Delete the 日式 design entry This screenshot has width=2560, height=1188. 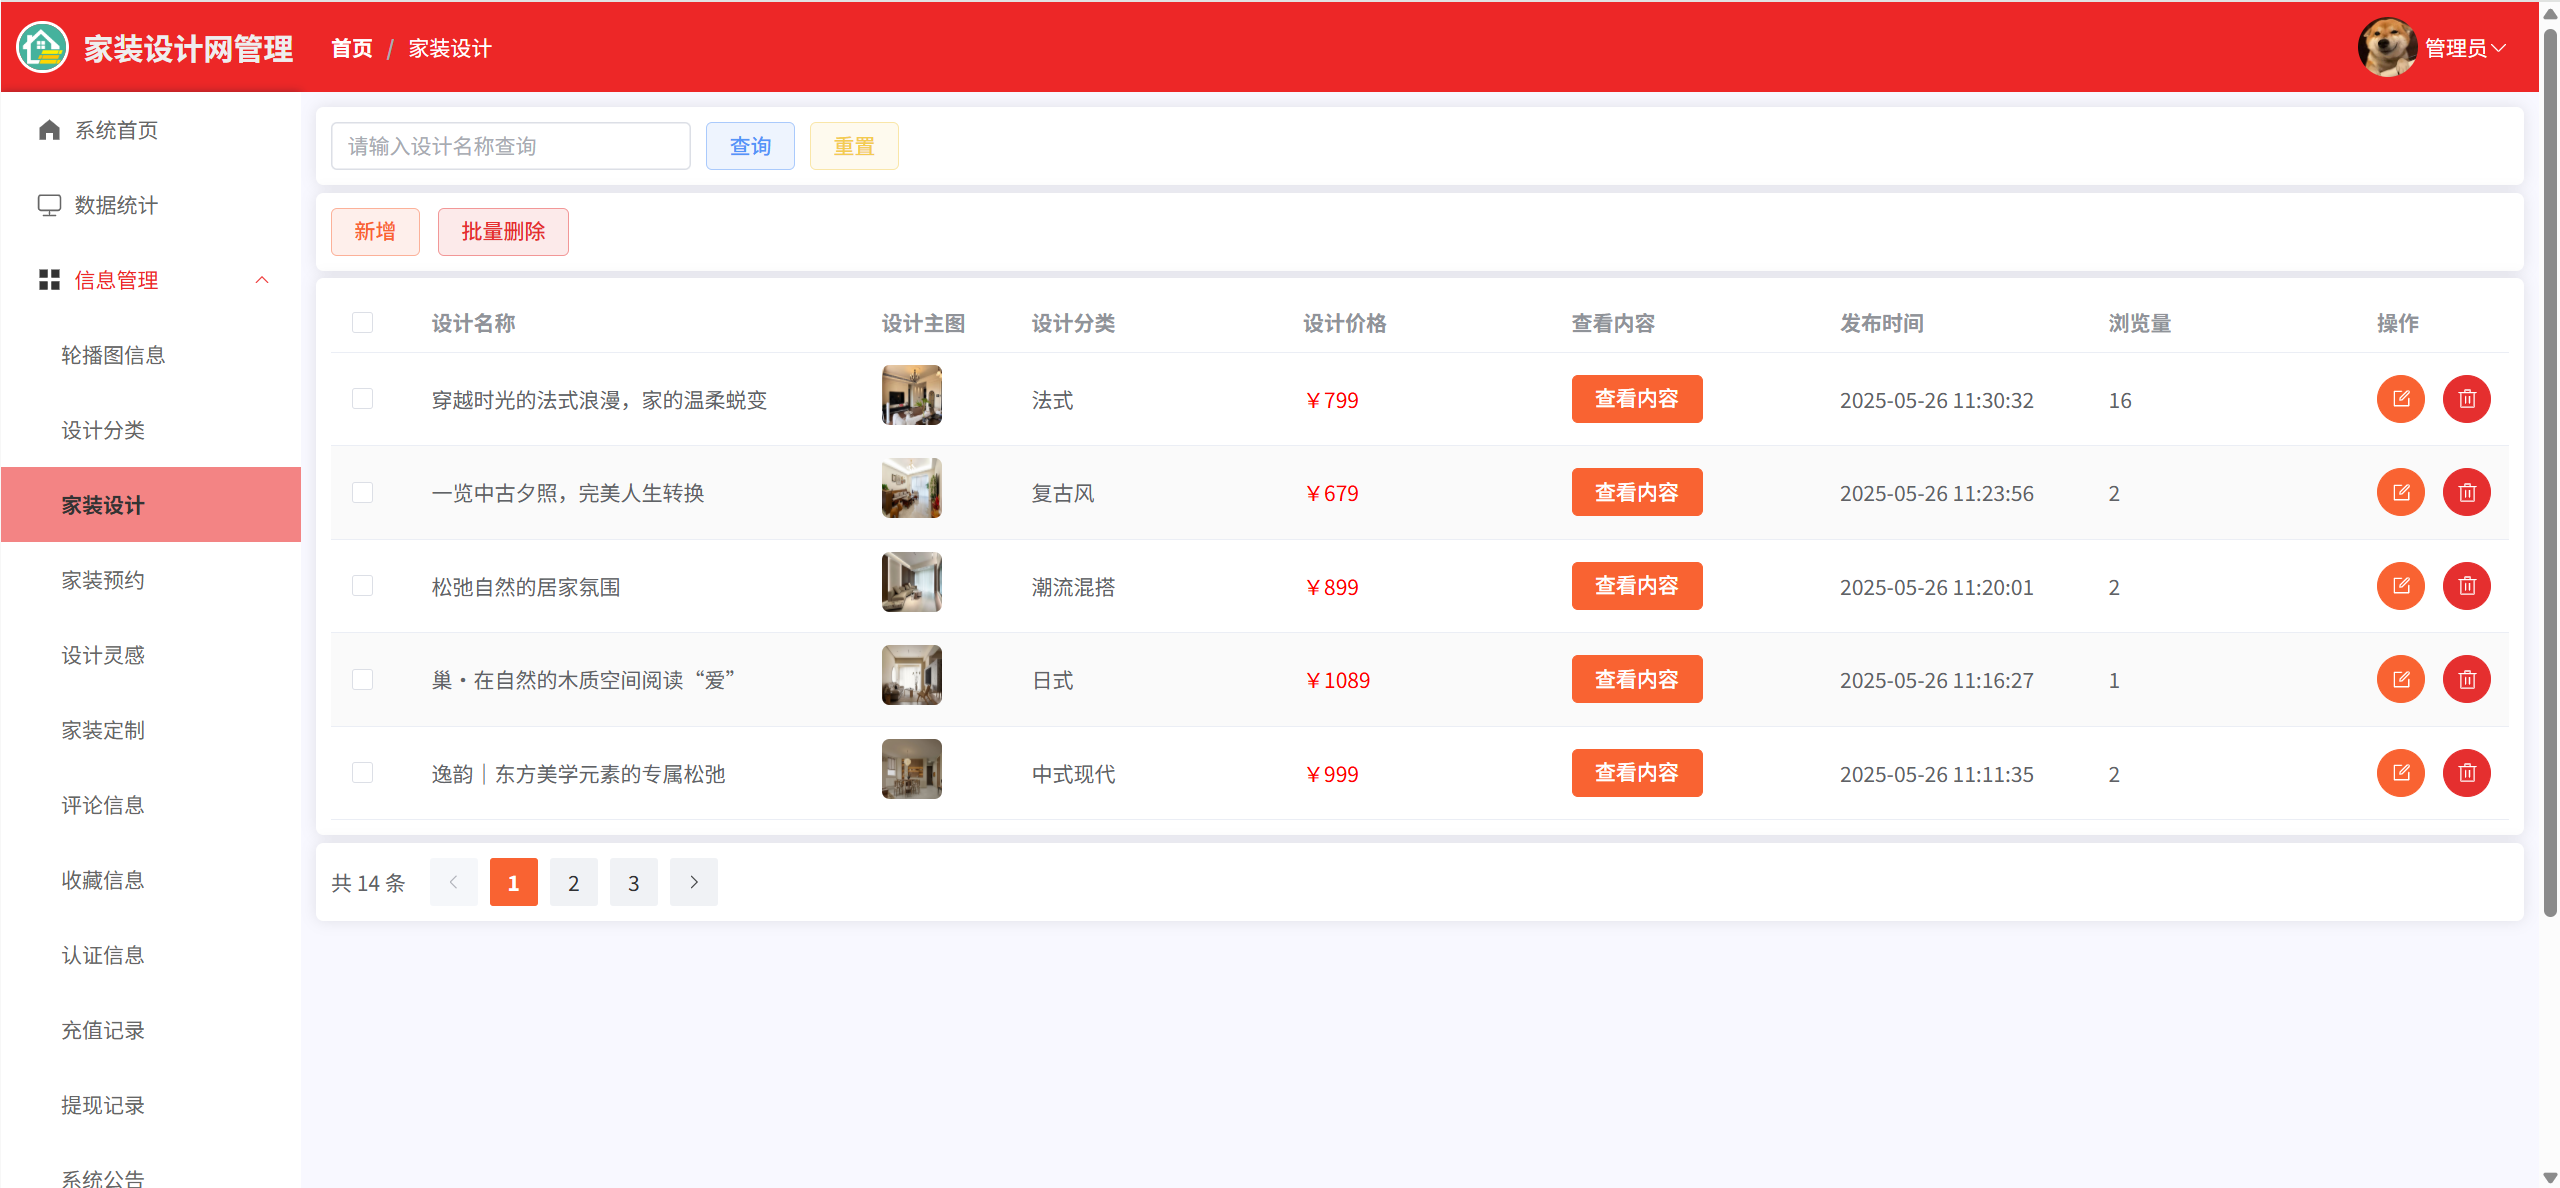[2466, 679]
